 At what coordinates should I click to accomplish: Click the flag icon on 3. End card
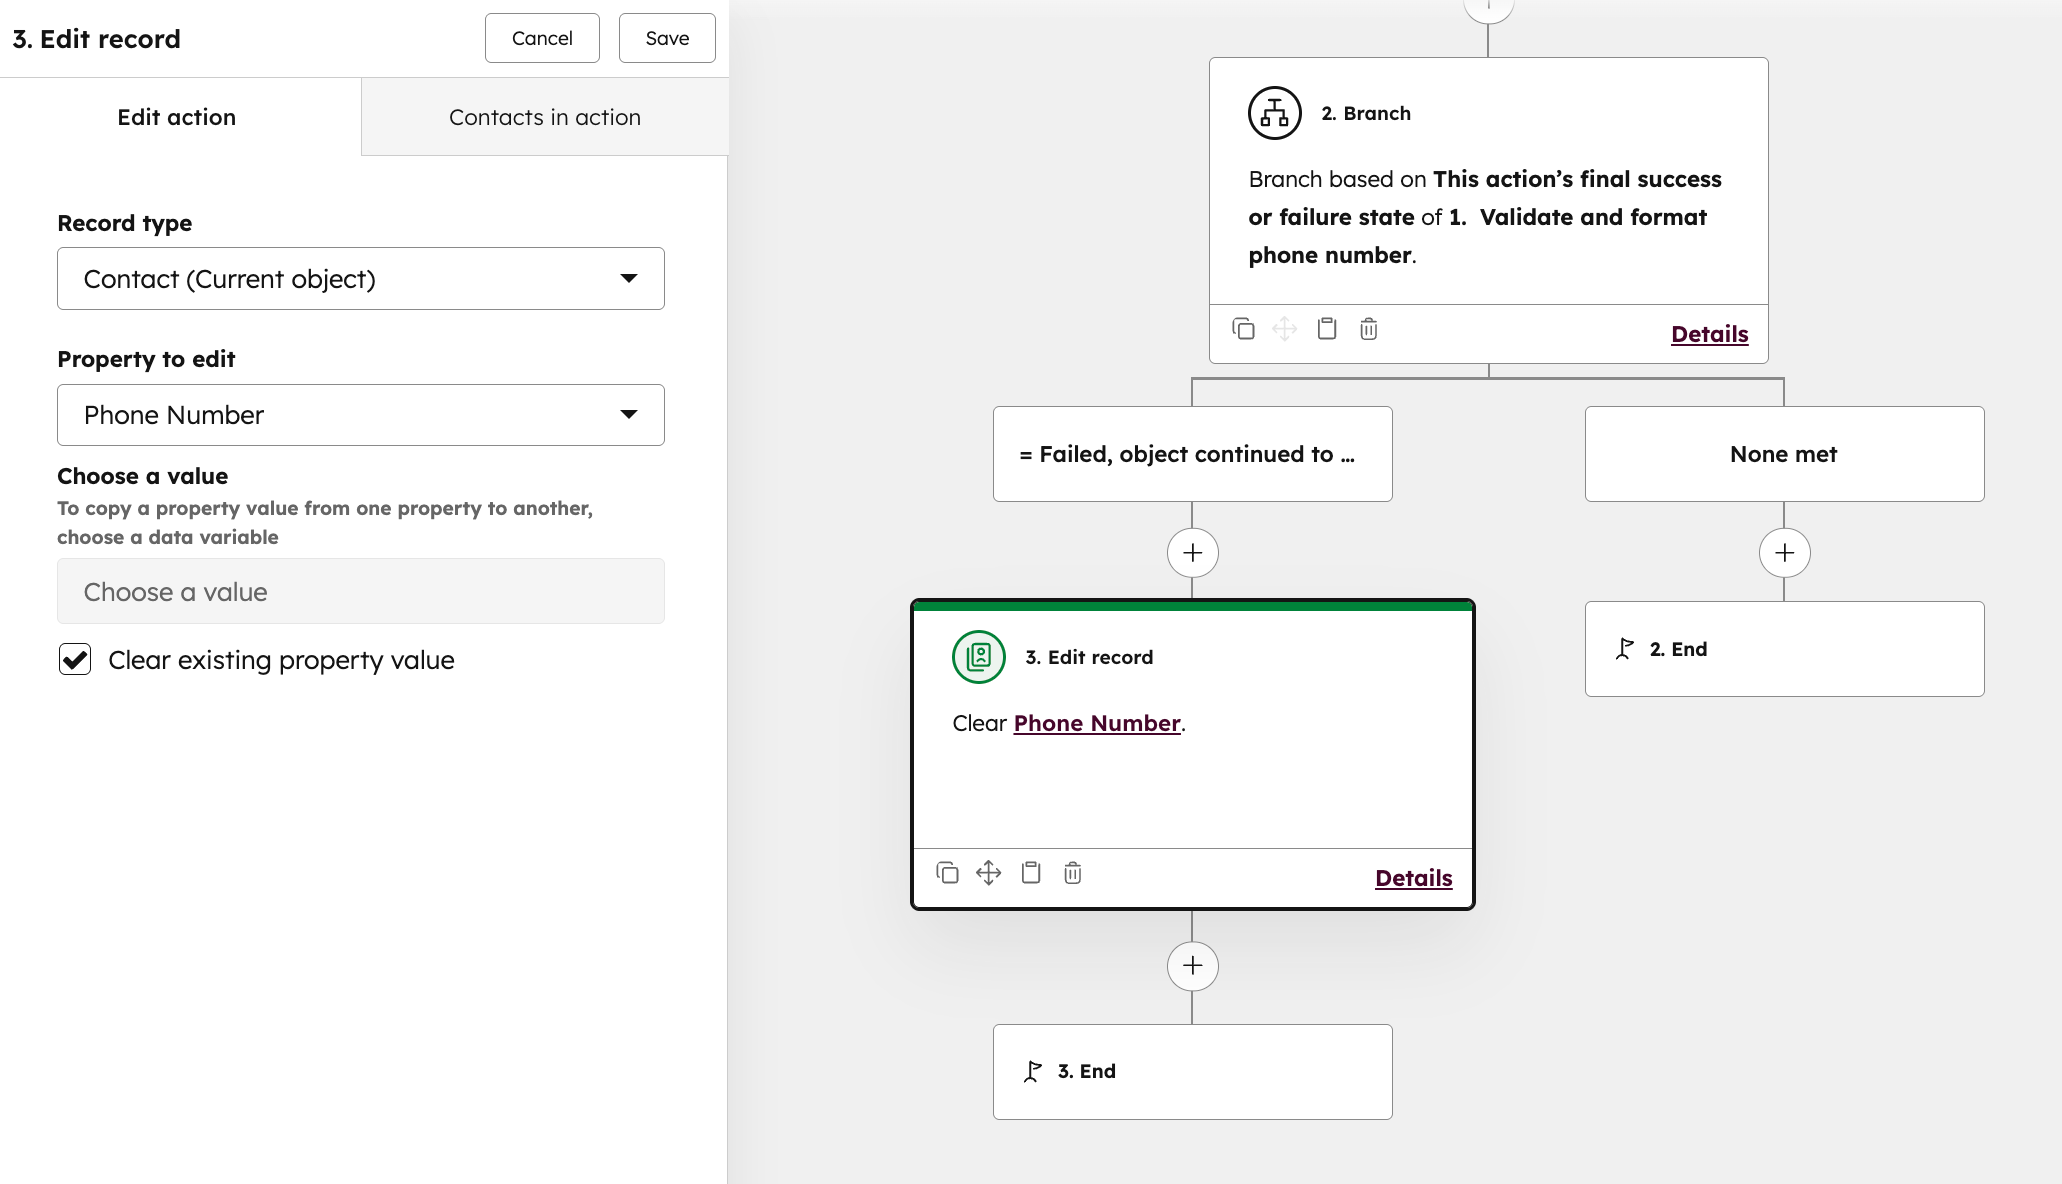[1033, 1070]
